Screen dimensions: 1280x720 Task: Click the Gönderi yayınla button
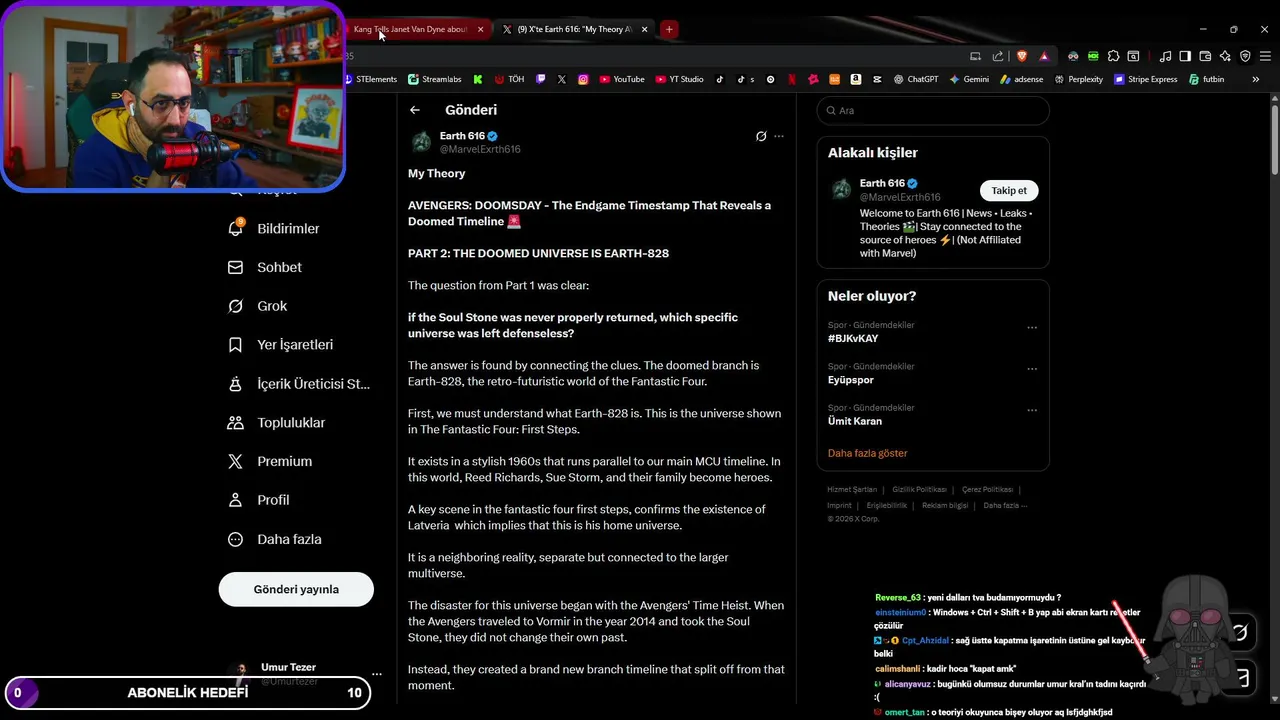tap(296, 589)
